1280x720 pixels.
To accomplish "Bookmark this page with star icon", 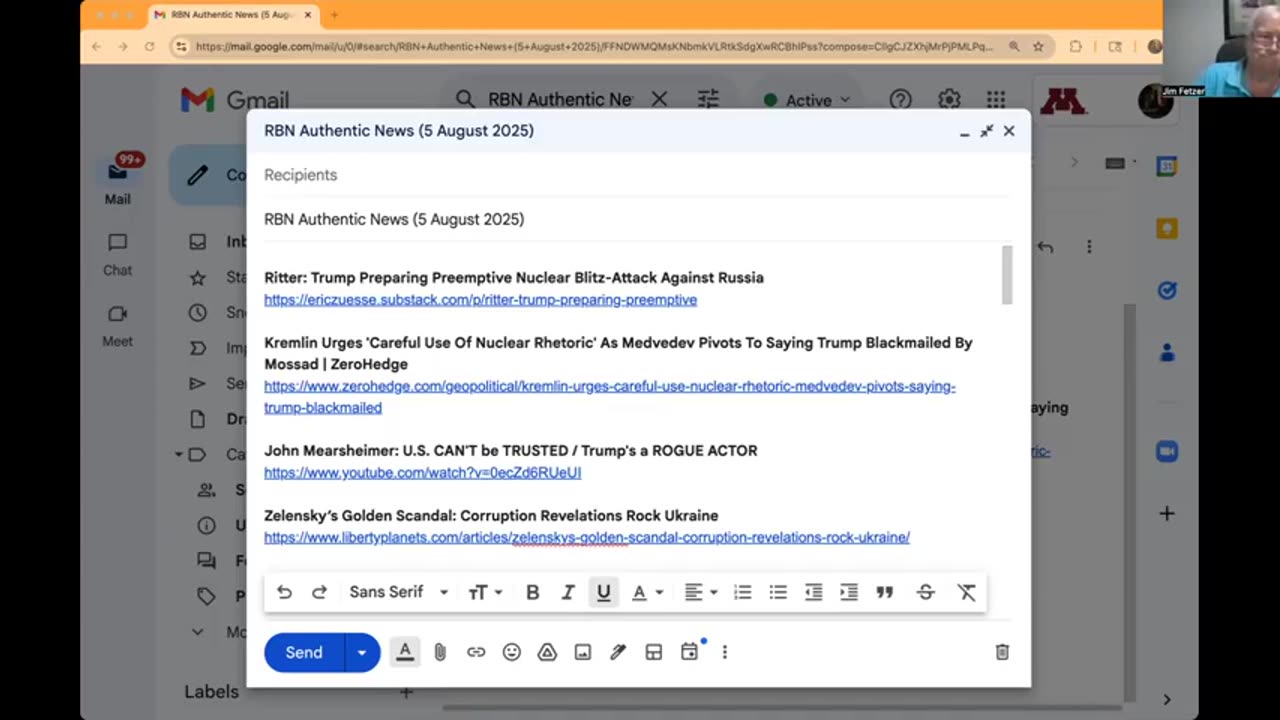I will 1038,46.
